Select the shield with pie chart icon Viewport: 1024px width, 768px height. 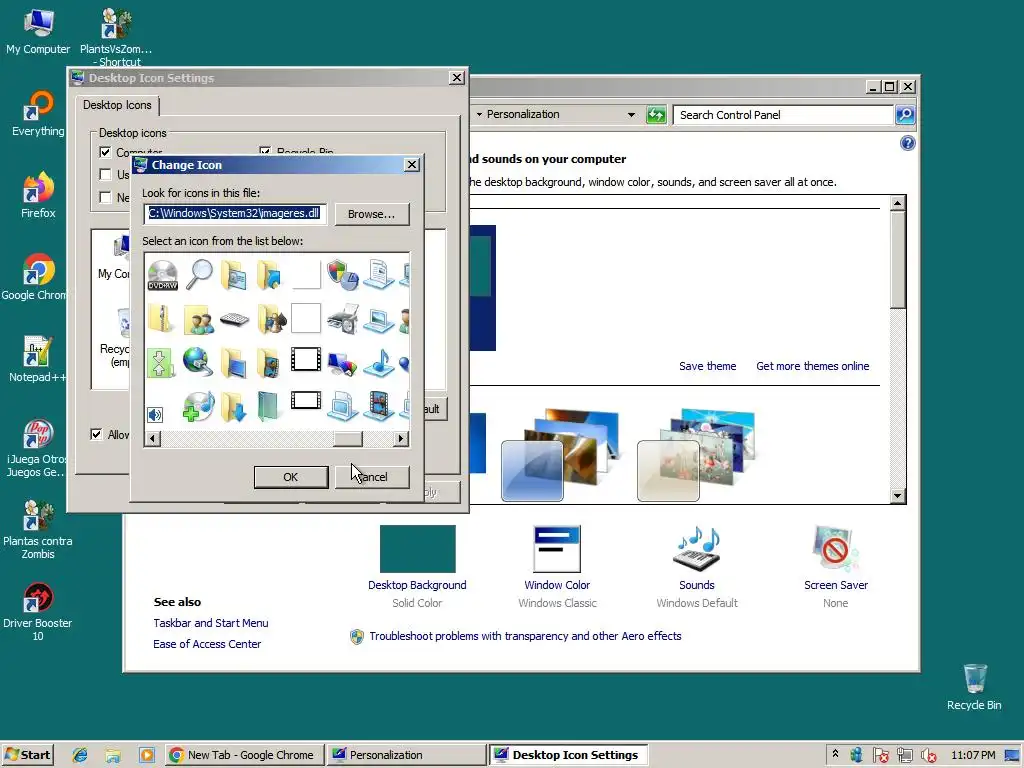342,274
